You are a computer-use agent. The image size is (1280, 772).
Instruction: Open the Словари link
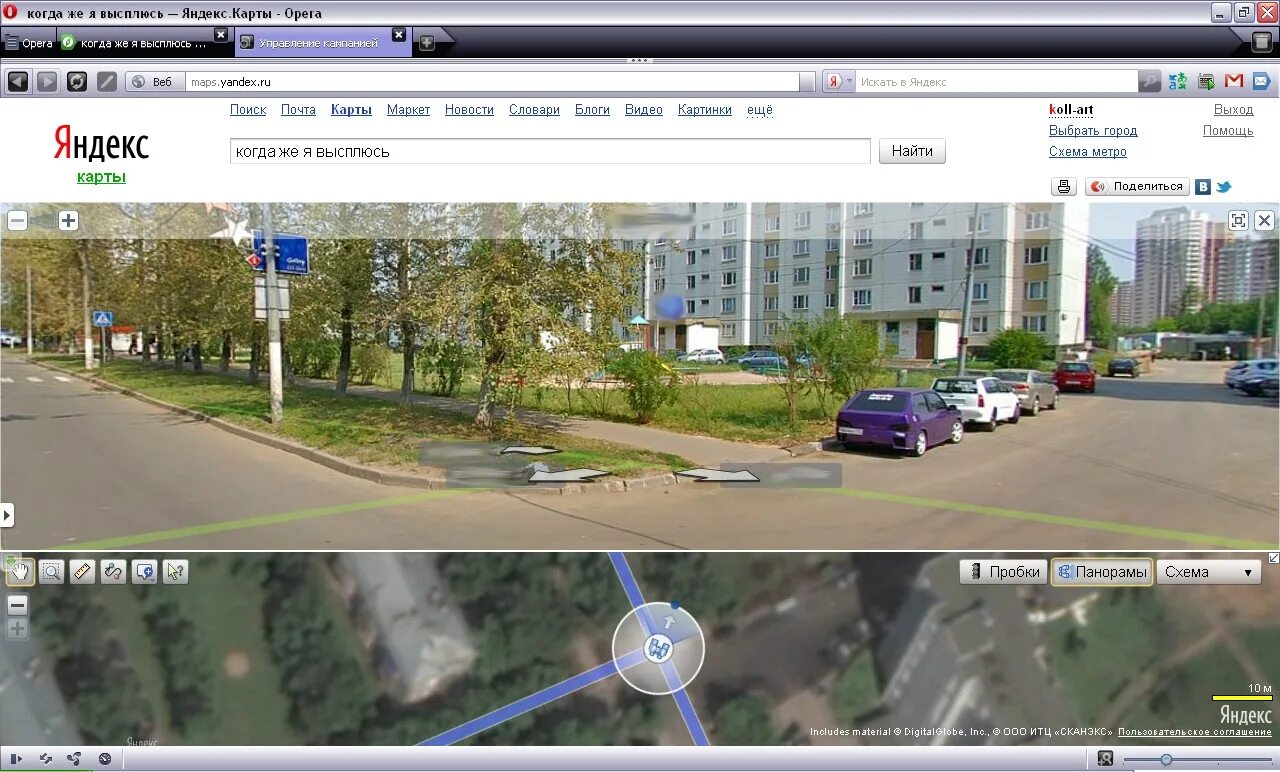tap(534, 110)
